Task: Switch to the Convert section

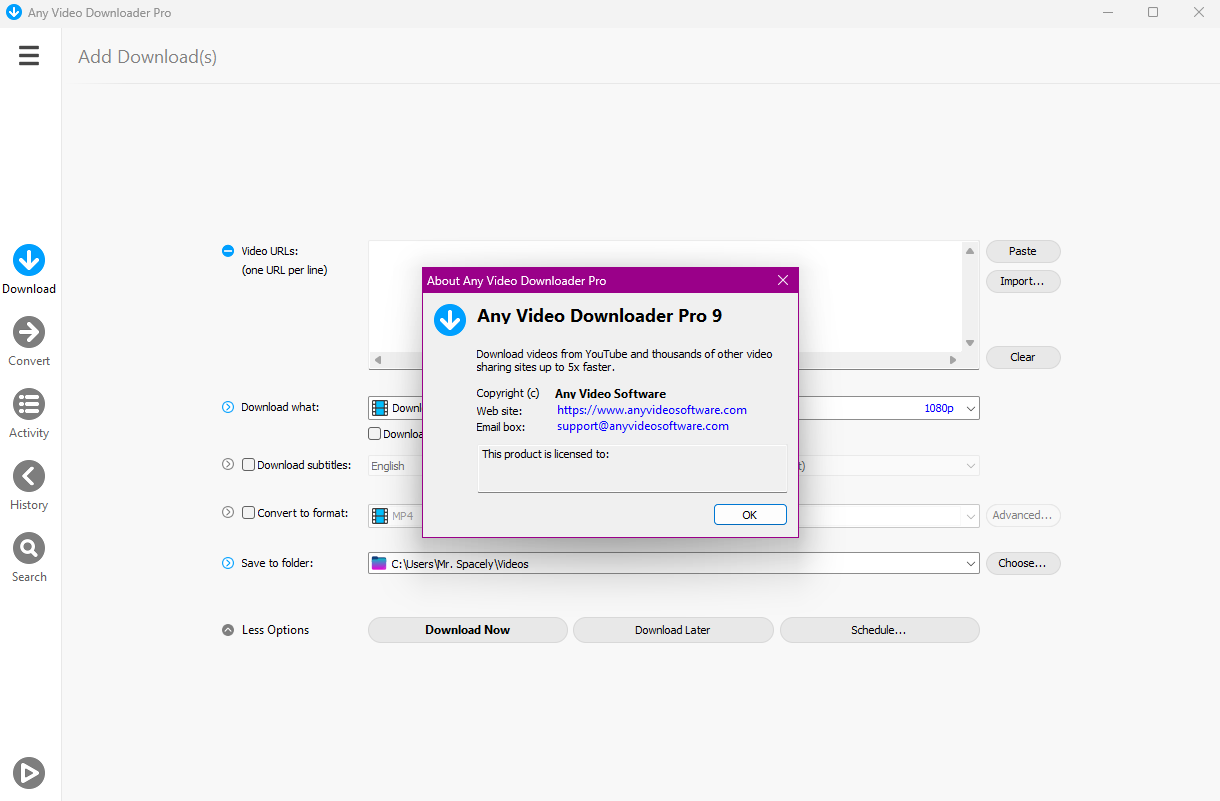Action: pyautogui.click(x=29, y=342)
